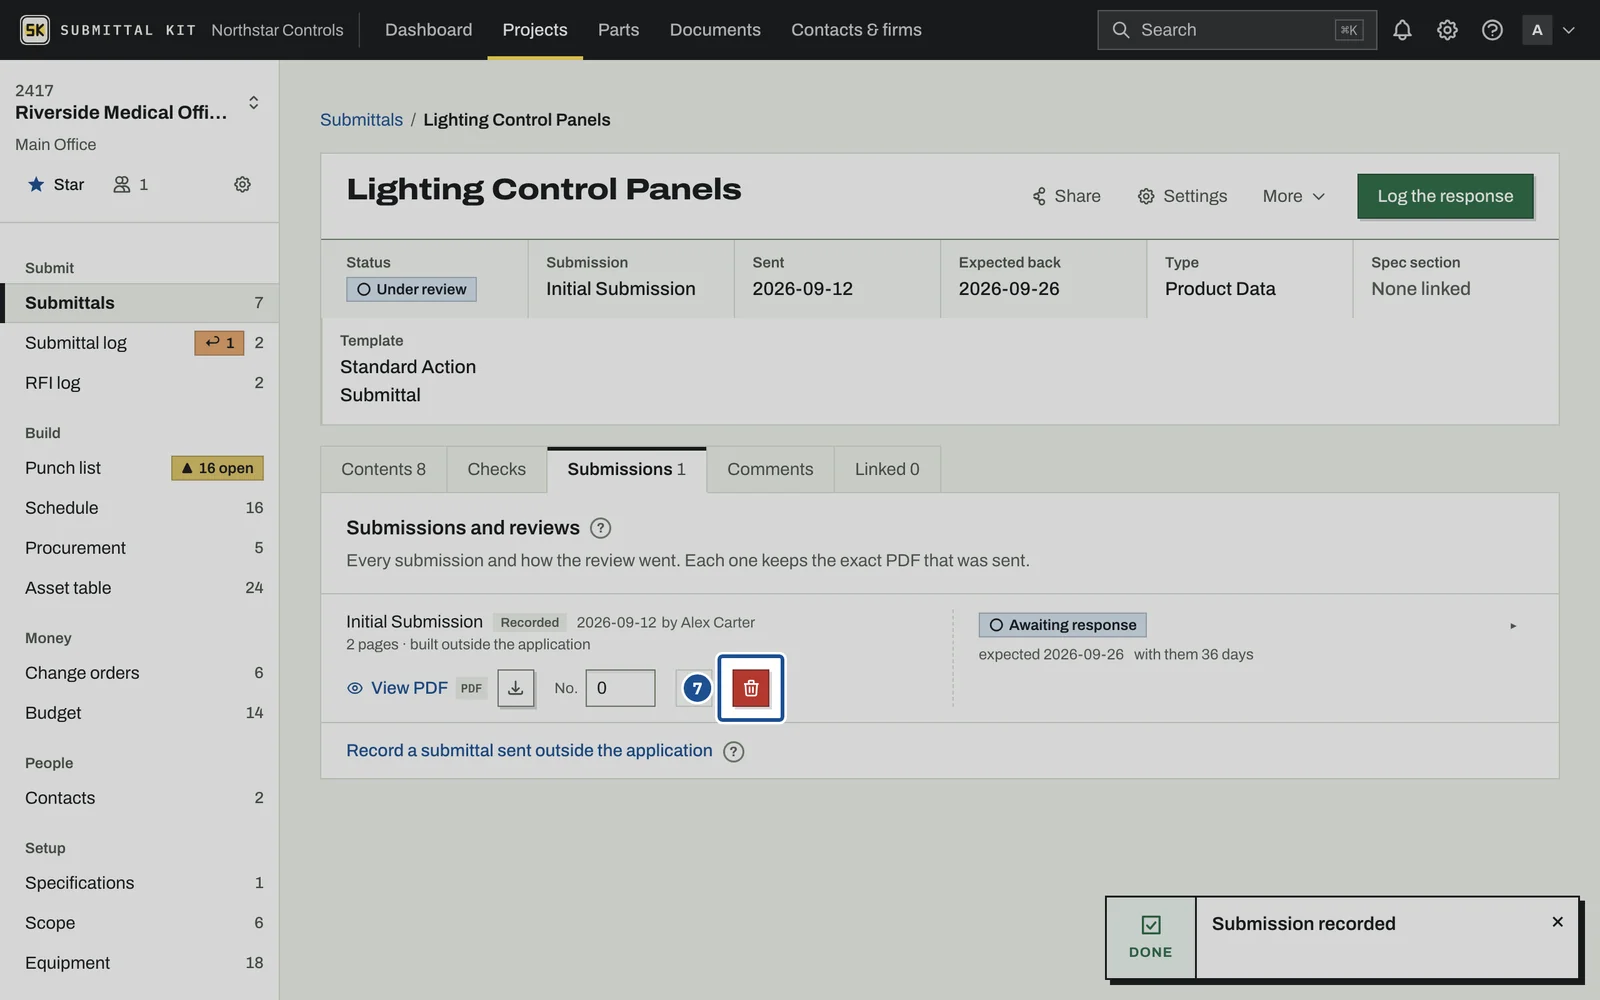Open Punch list in sidebar
The width and height of the screenshot is (1600, 1000).
[140, 468]
